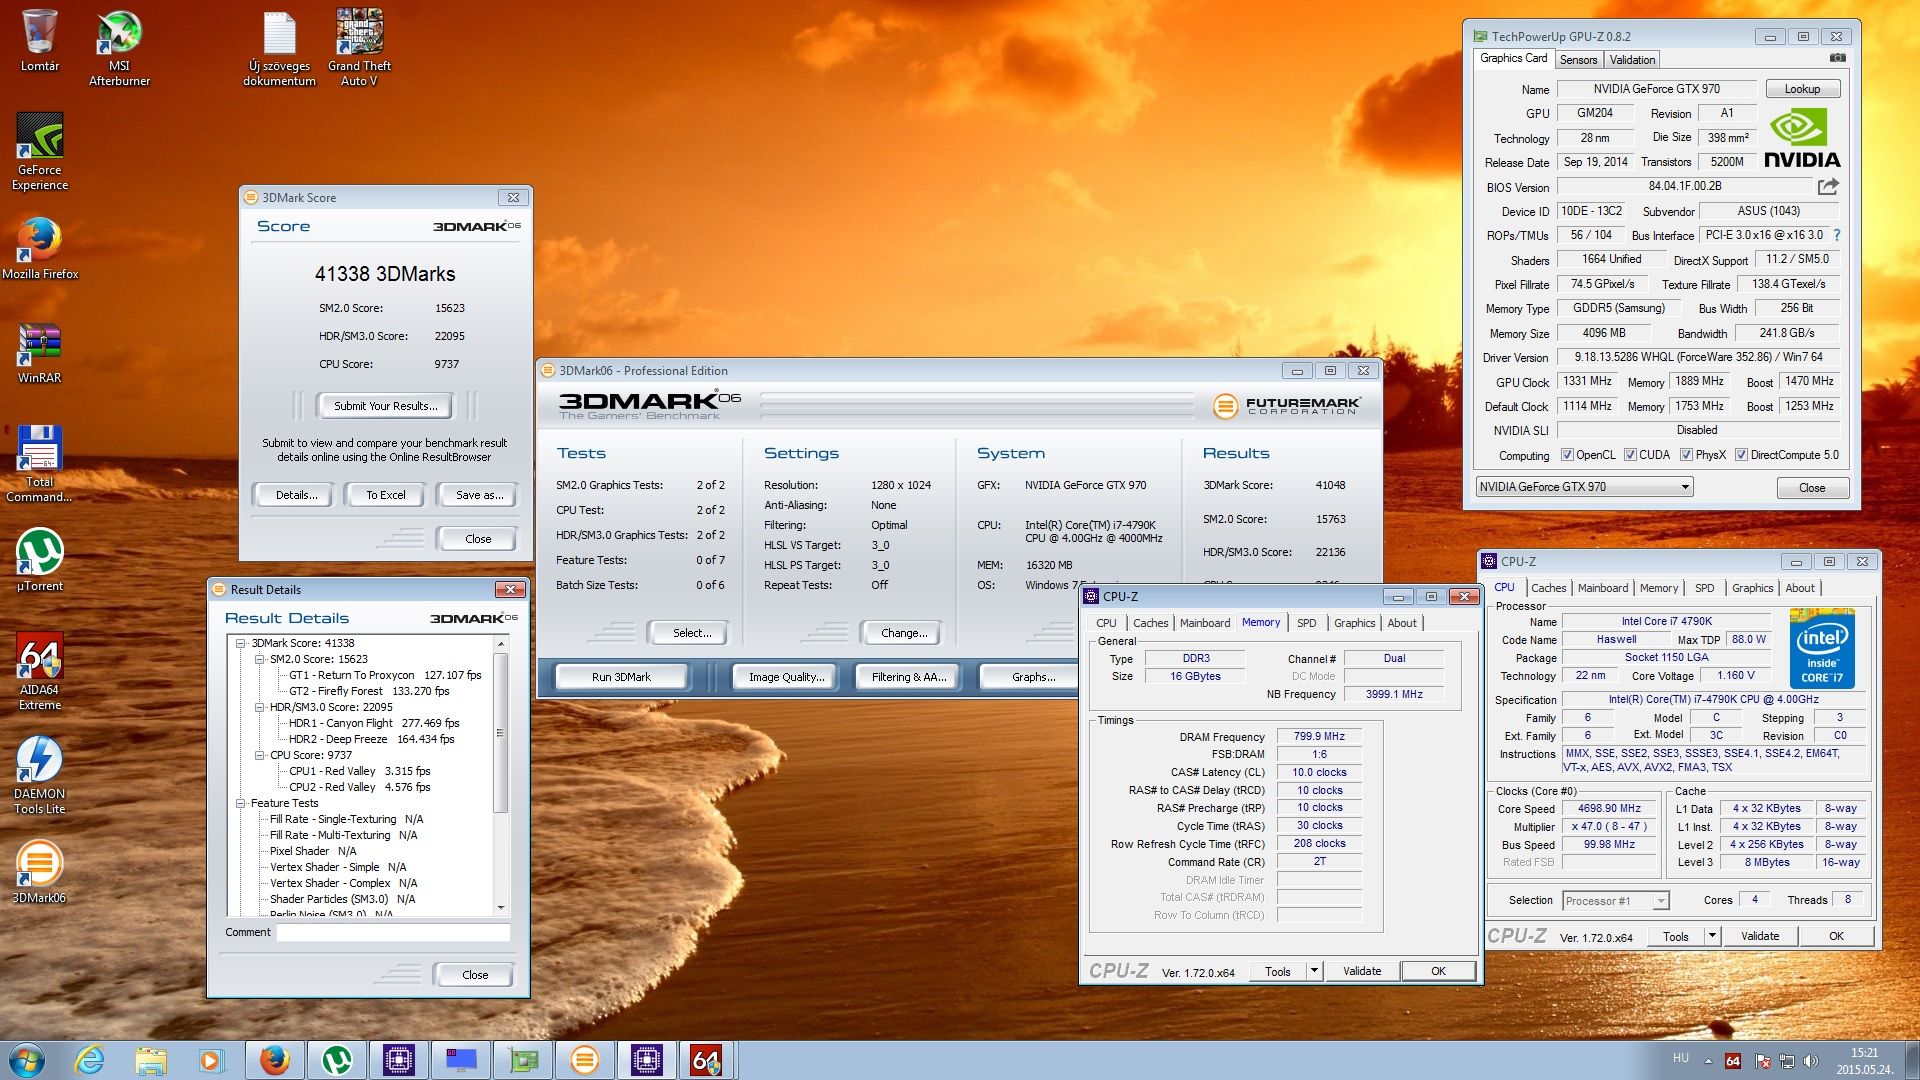The height and width of the screenshot is (1080, 1920).
Task: Click the Run 3DMark button
Action: tap(621, 677)
